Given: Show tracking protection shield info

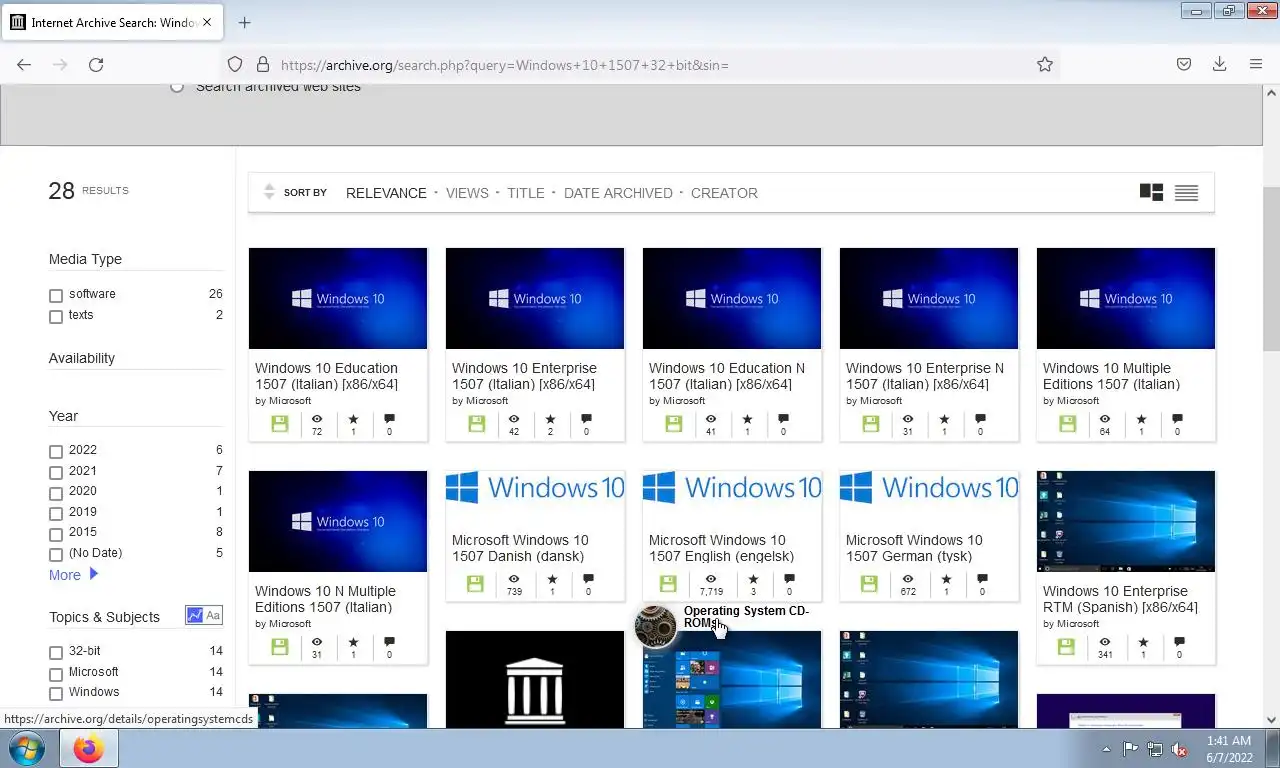Looking at the screenshot, I should 235,64.
